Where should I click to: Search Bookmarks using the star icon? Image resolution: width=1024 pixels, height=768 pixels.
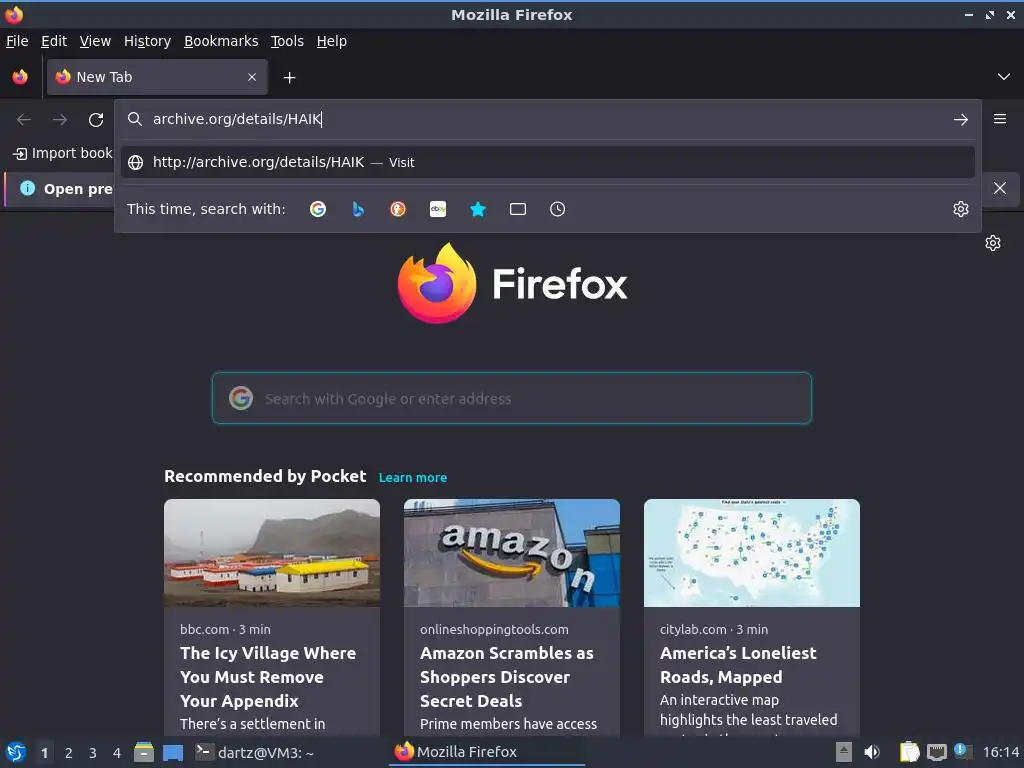pyautogui.click(x=478, y=209)
